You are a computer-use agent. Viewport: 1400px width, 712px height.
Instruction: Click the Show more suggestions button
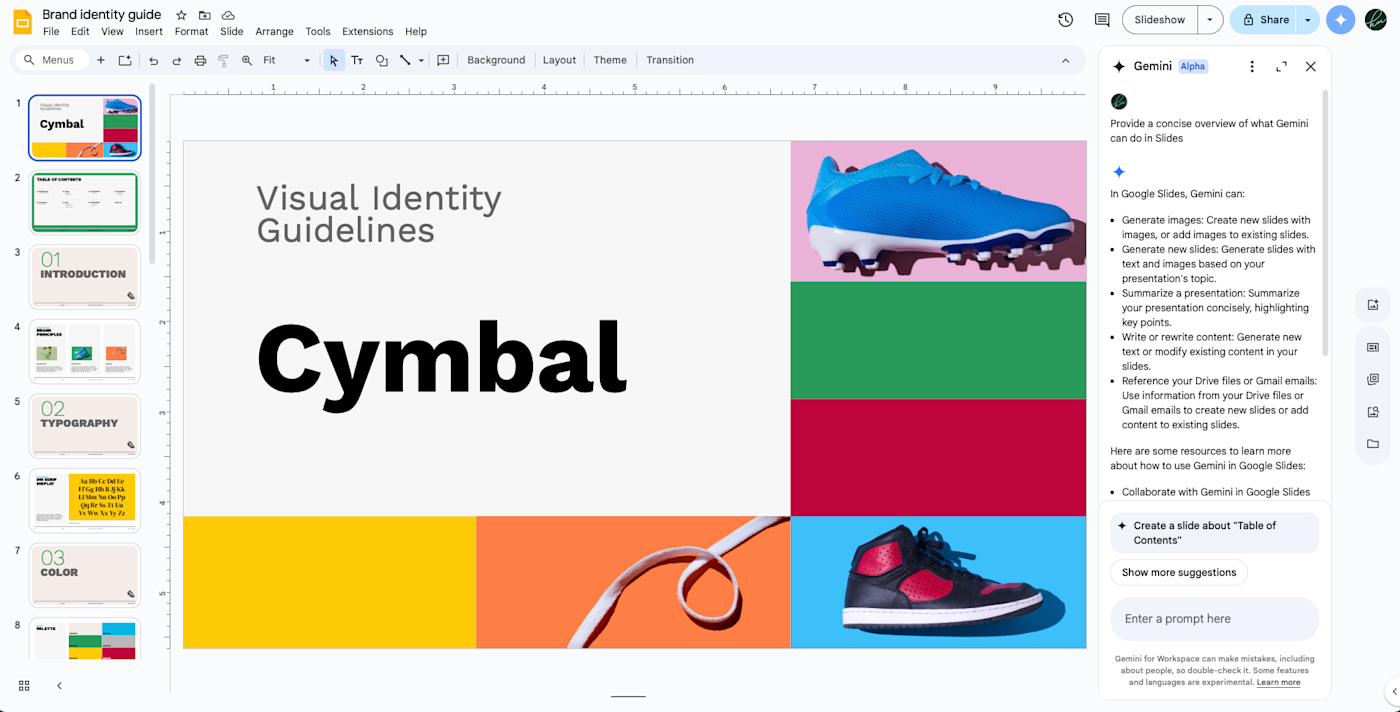1179,572
